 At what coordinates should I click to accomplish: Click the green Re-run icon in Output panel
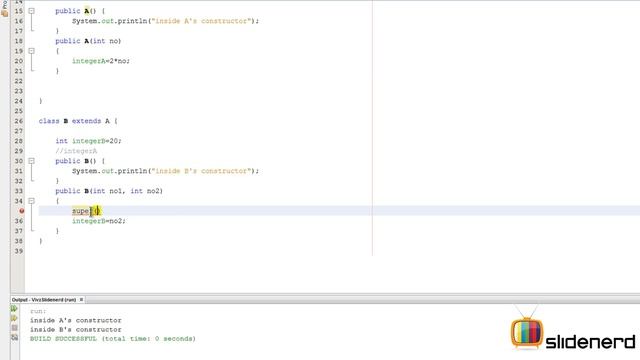tap(14, 309)
